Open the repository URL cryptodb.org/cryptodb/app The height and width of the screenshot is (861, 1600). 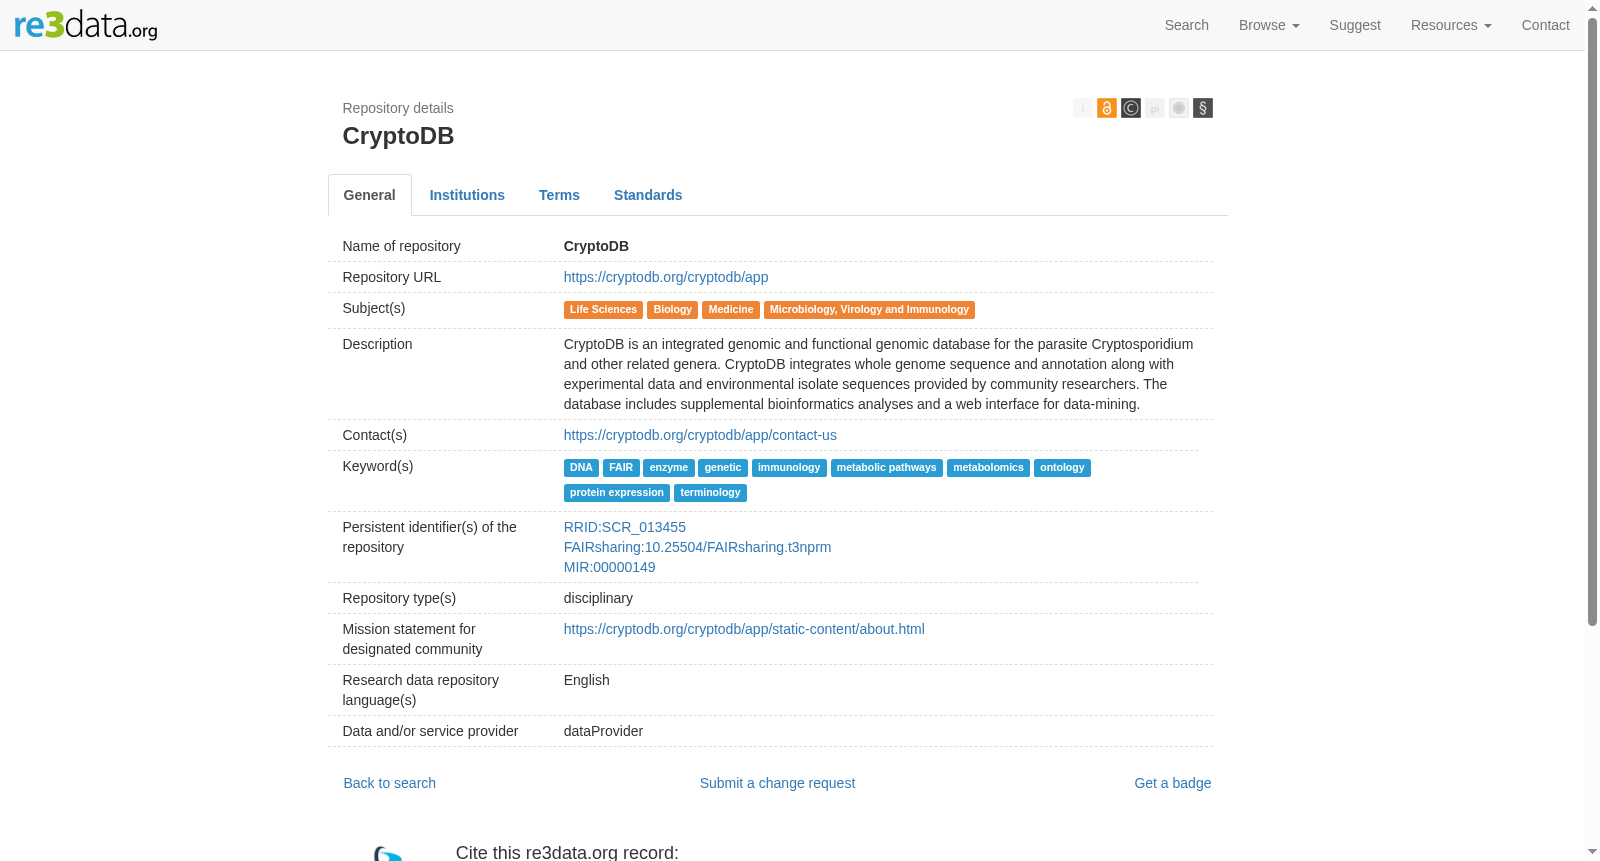click(666, 277)
